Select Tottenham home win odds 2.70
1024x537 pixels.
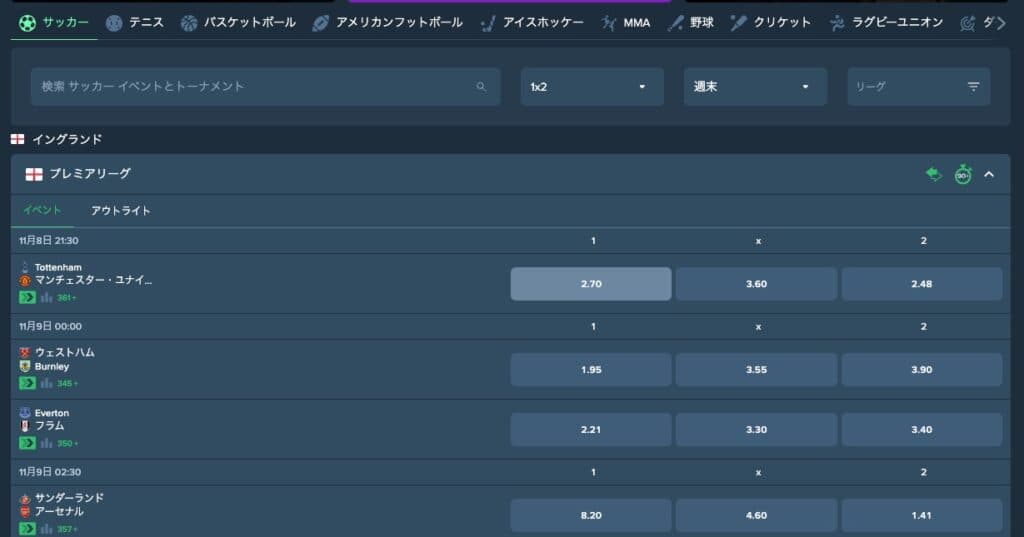click(x=590, y=284)
